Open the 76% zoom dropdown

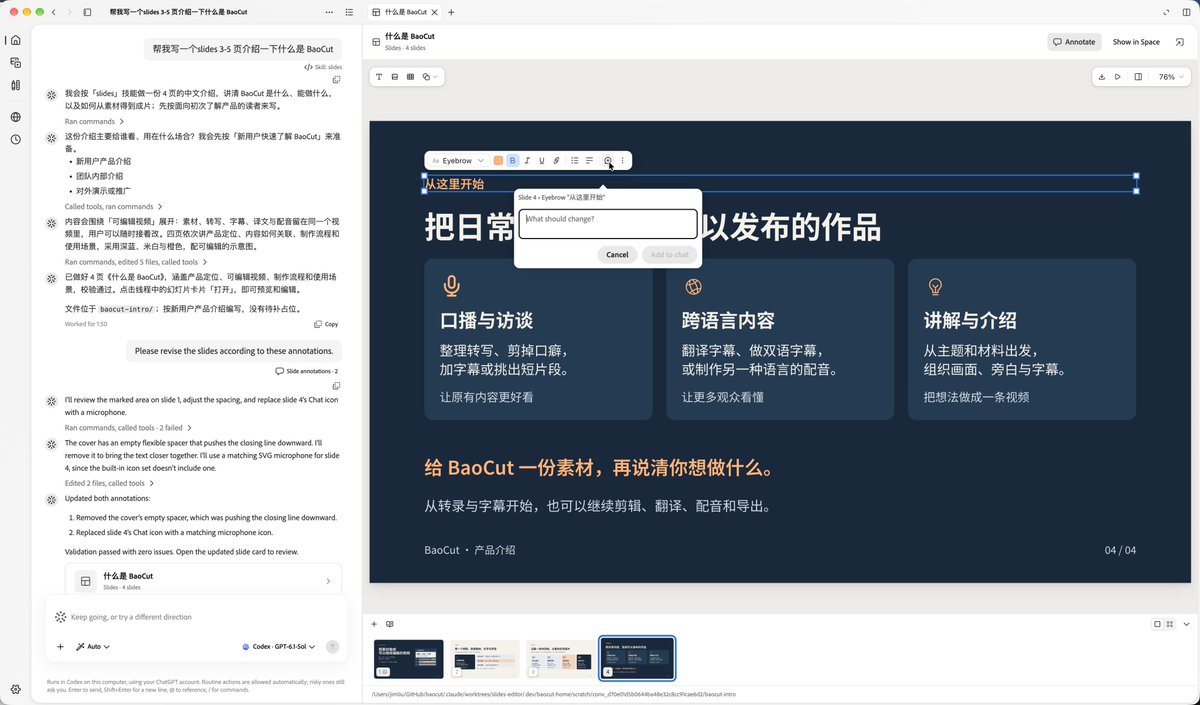click(1171, 76)
